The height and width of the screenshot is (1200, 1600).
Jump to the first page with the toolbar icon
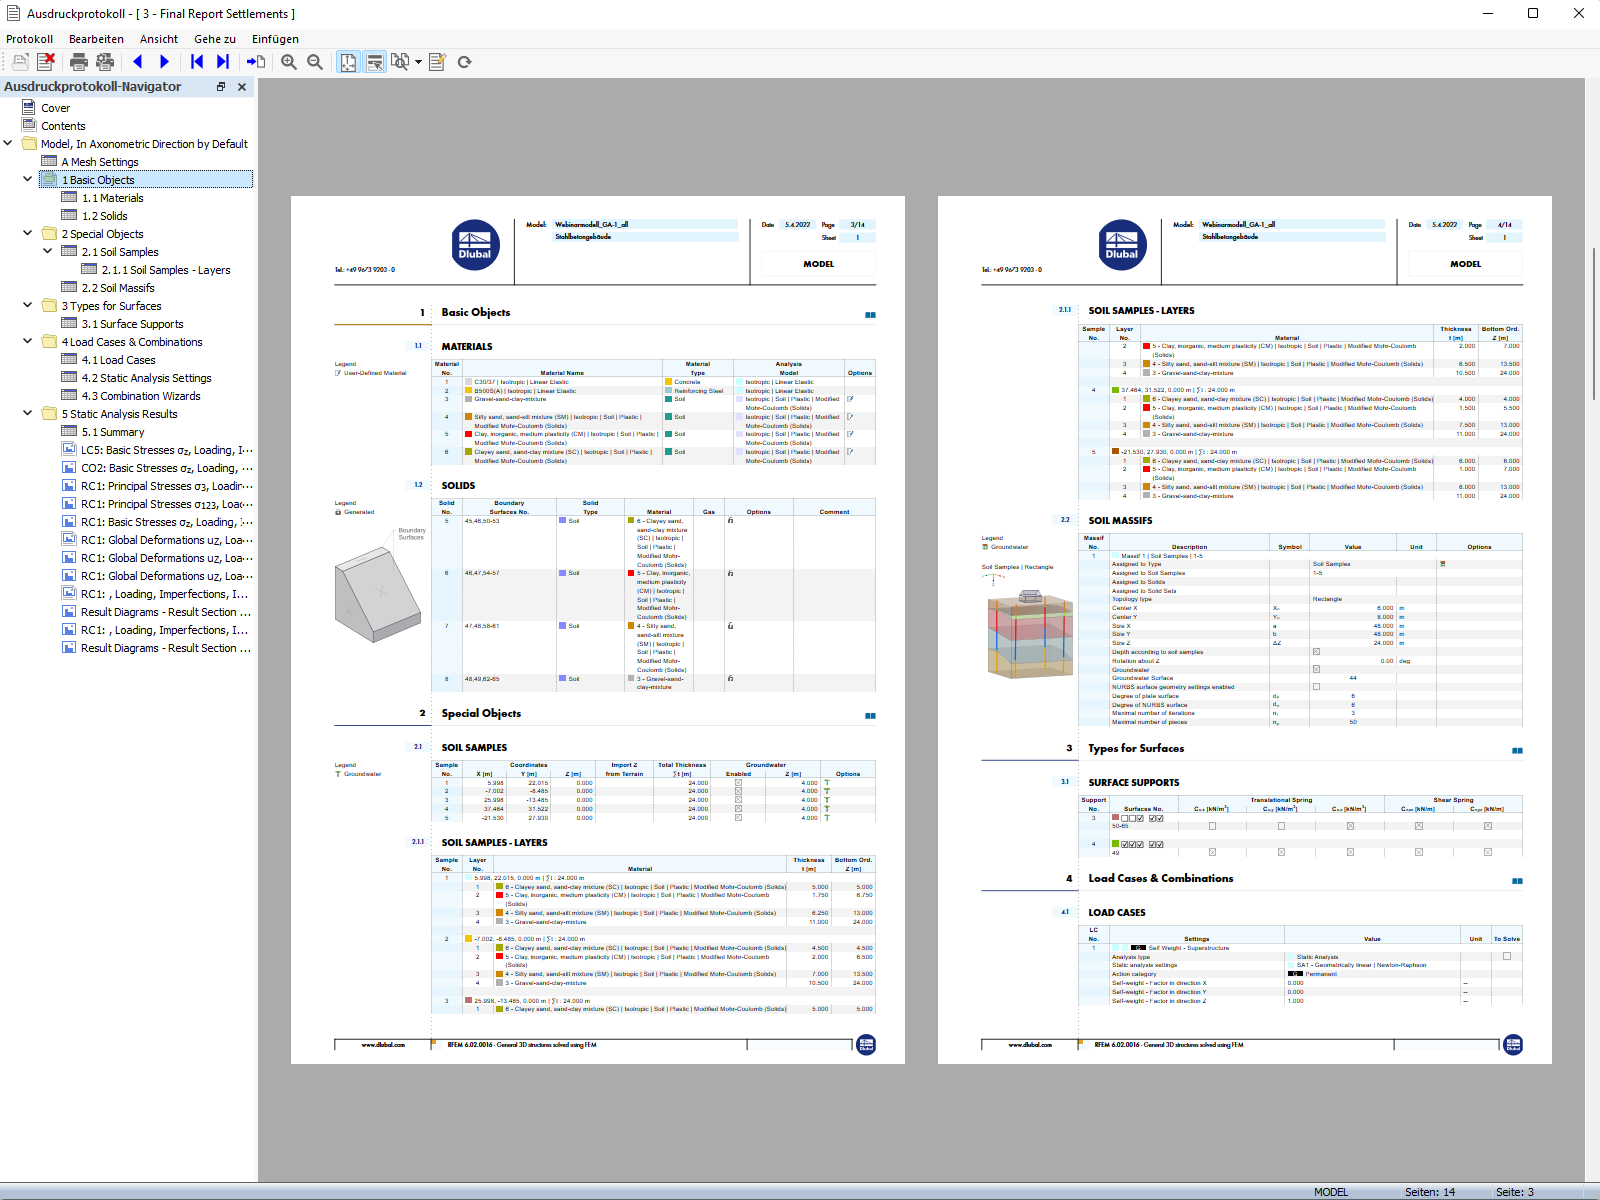[197, 61]
